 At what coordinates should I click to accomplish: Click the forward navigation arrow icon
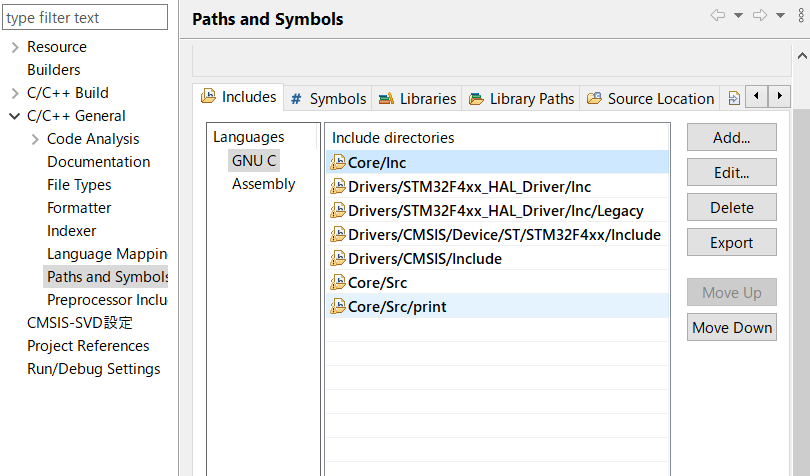coord(759,16)
